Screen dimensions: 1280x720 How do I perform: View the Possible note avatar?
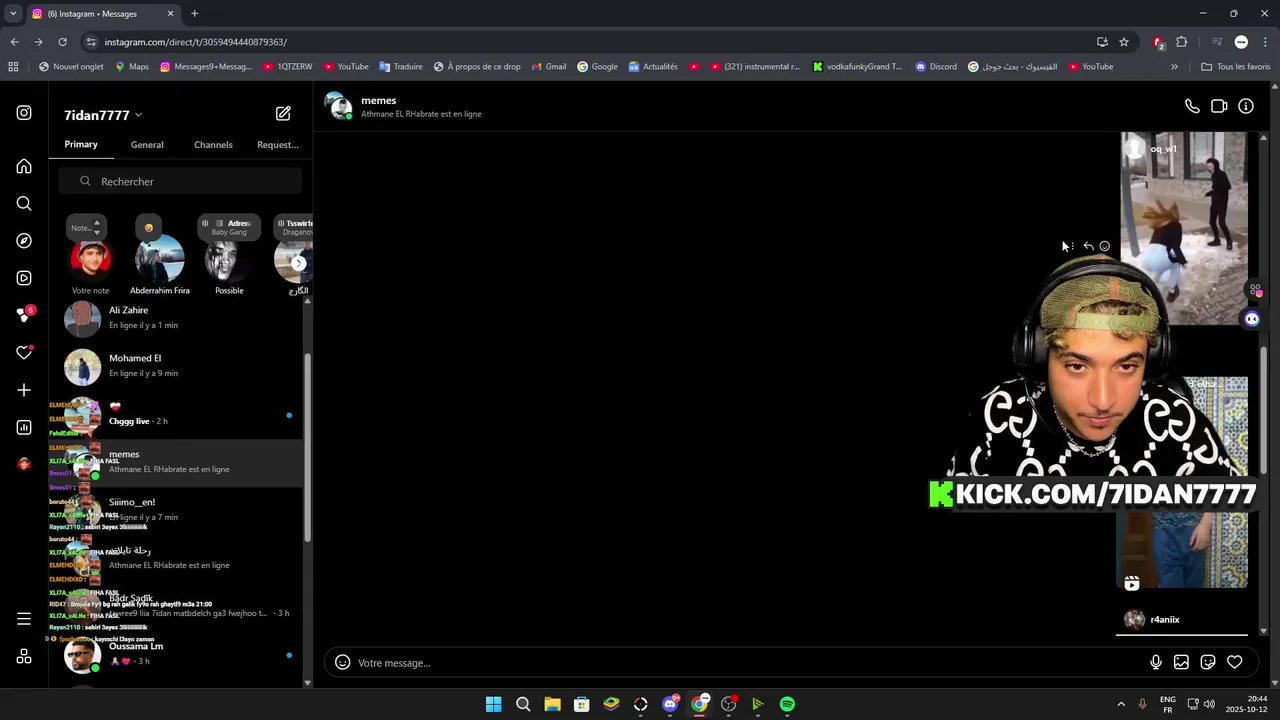229,259
